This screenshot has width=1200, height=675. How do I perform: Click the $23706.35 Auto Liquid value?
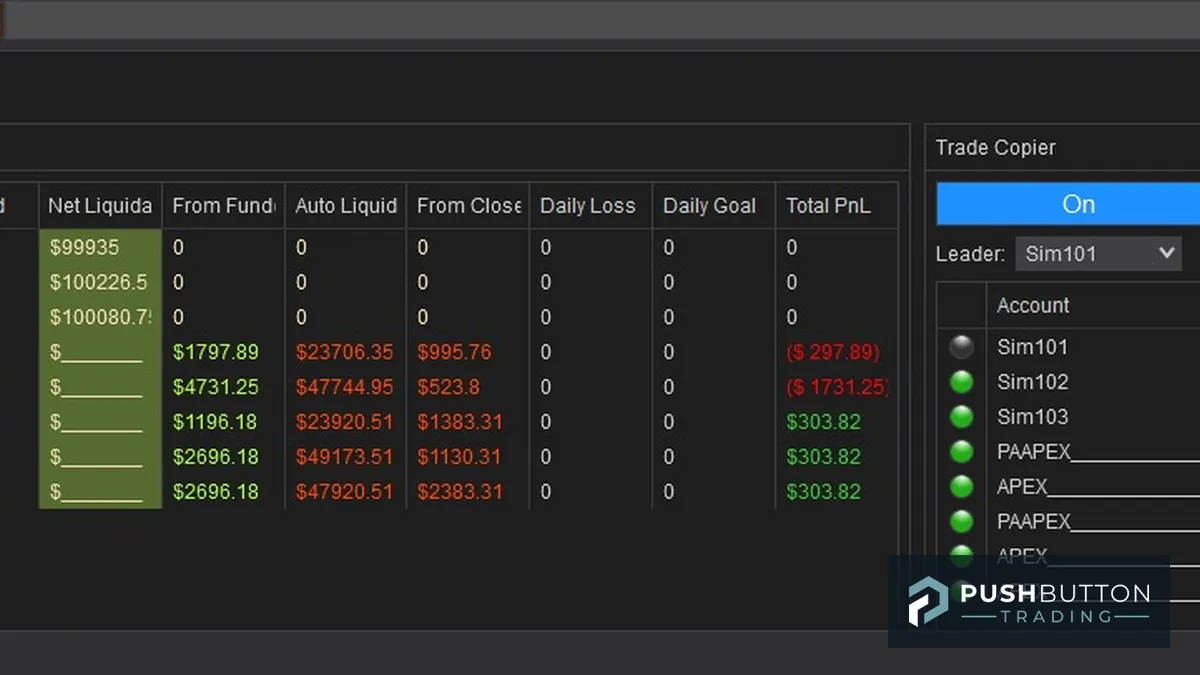(344, 352)
